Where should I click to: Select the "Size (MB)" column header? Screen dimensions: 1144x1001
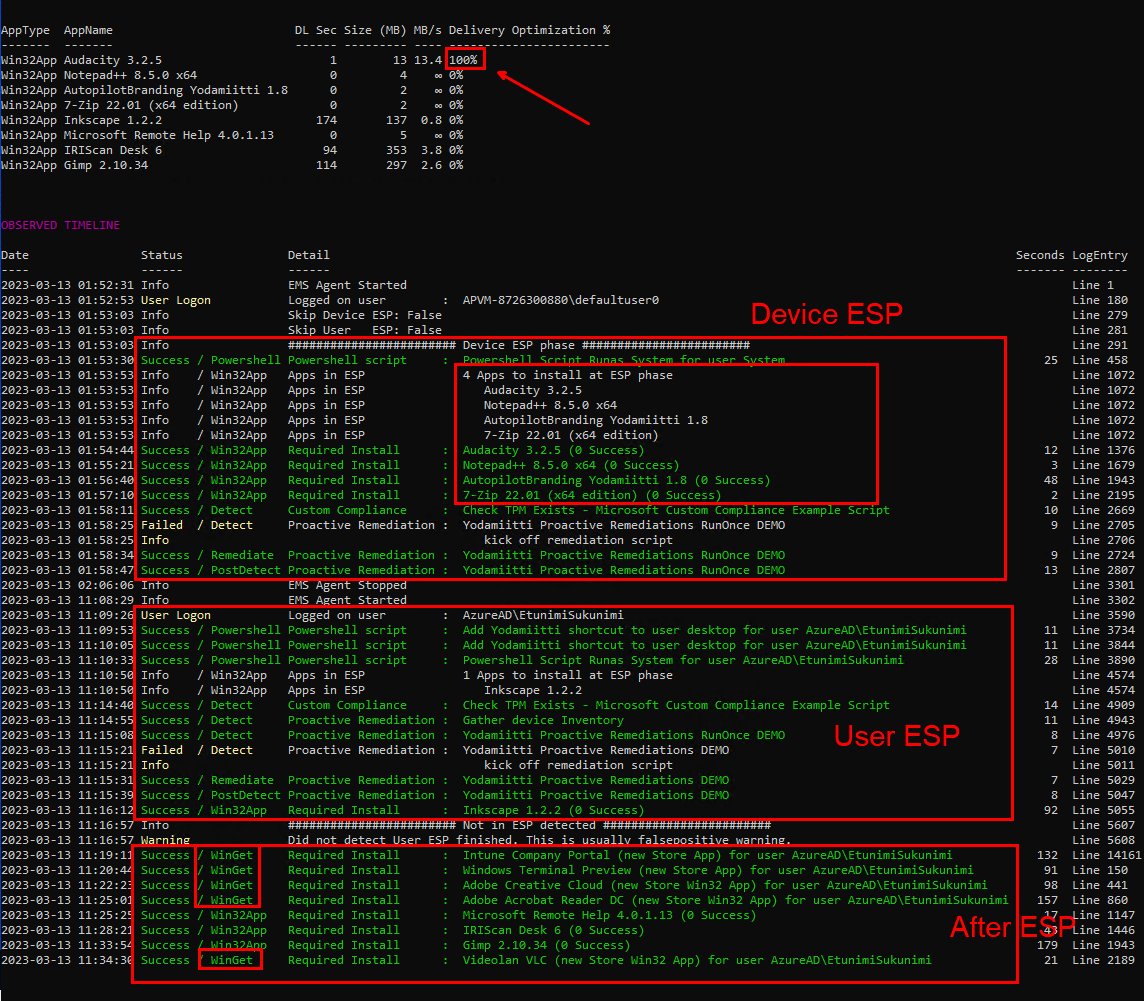click(375, 30)
